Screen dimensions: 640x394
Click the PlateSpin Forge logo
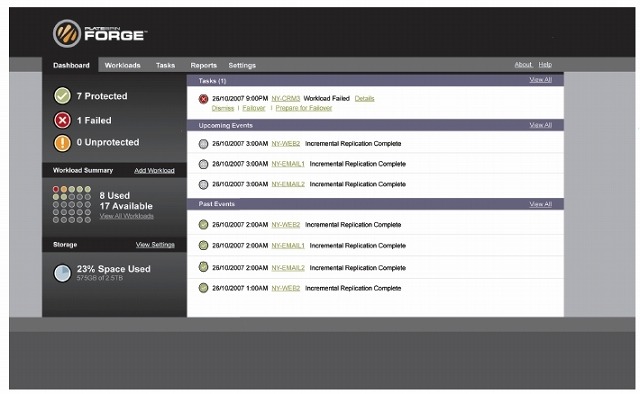100,33
